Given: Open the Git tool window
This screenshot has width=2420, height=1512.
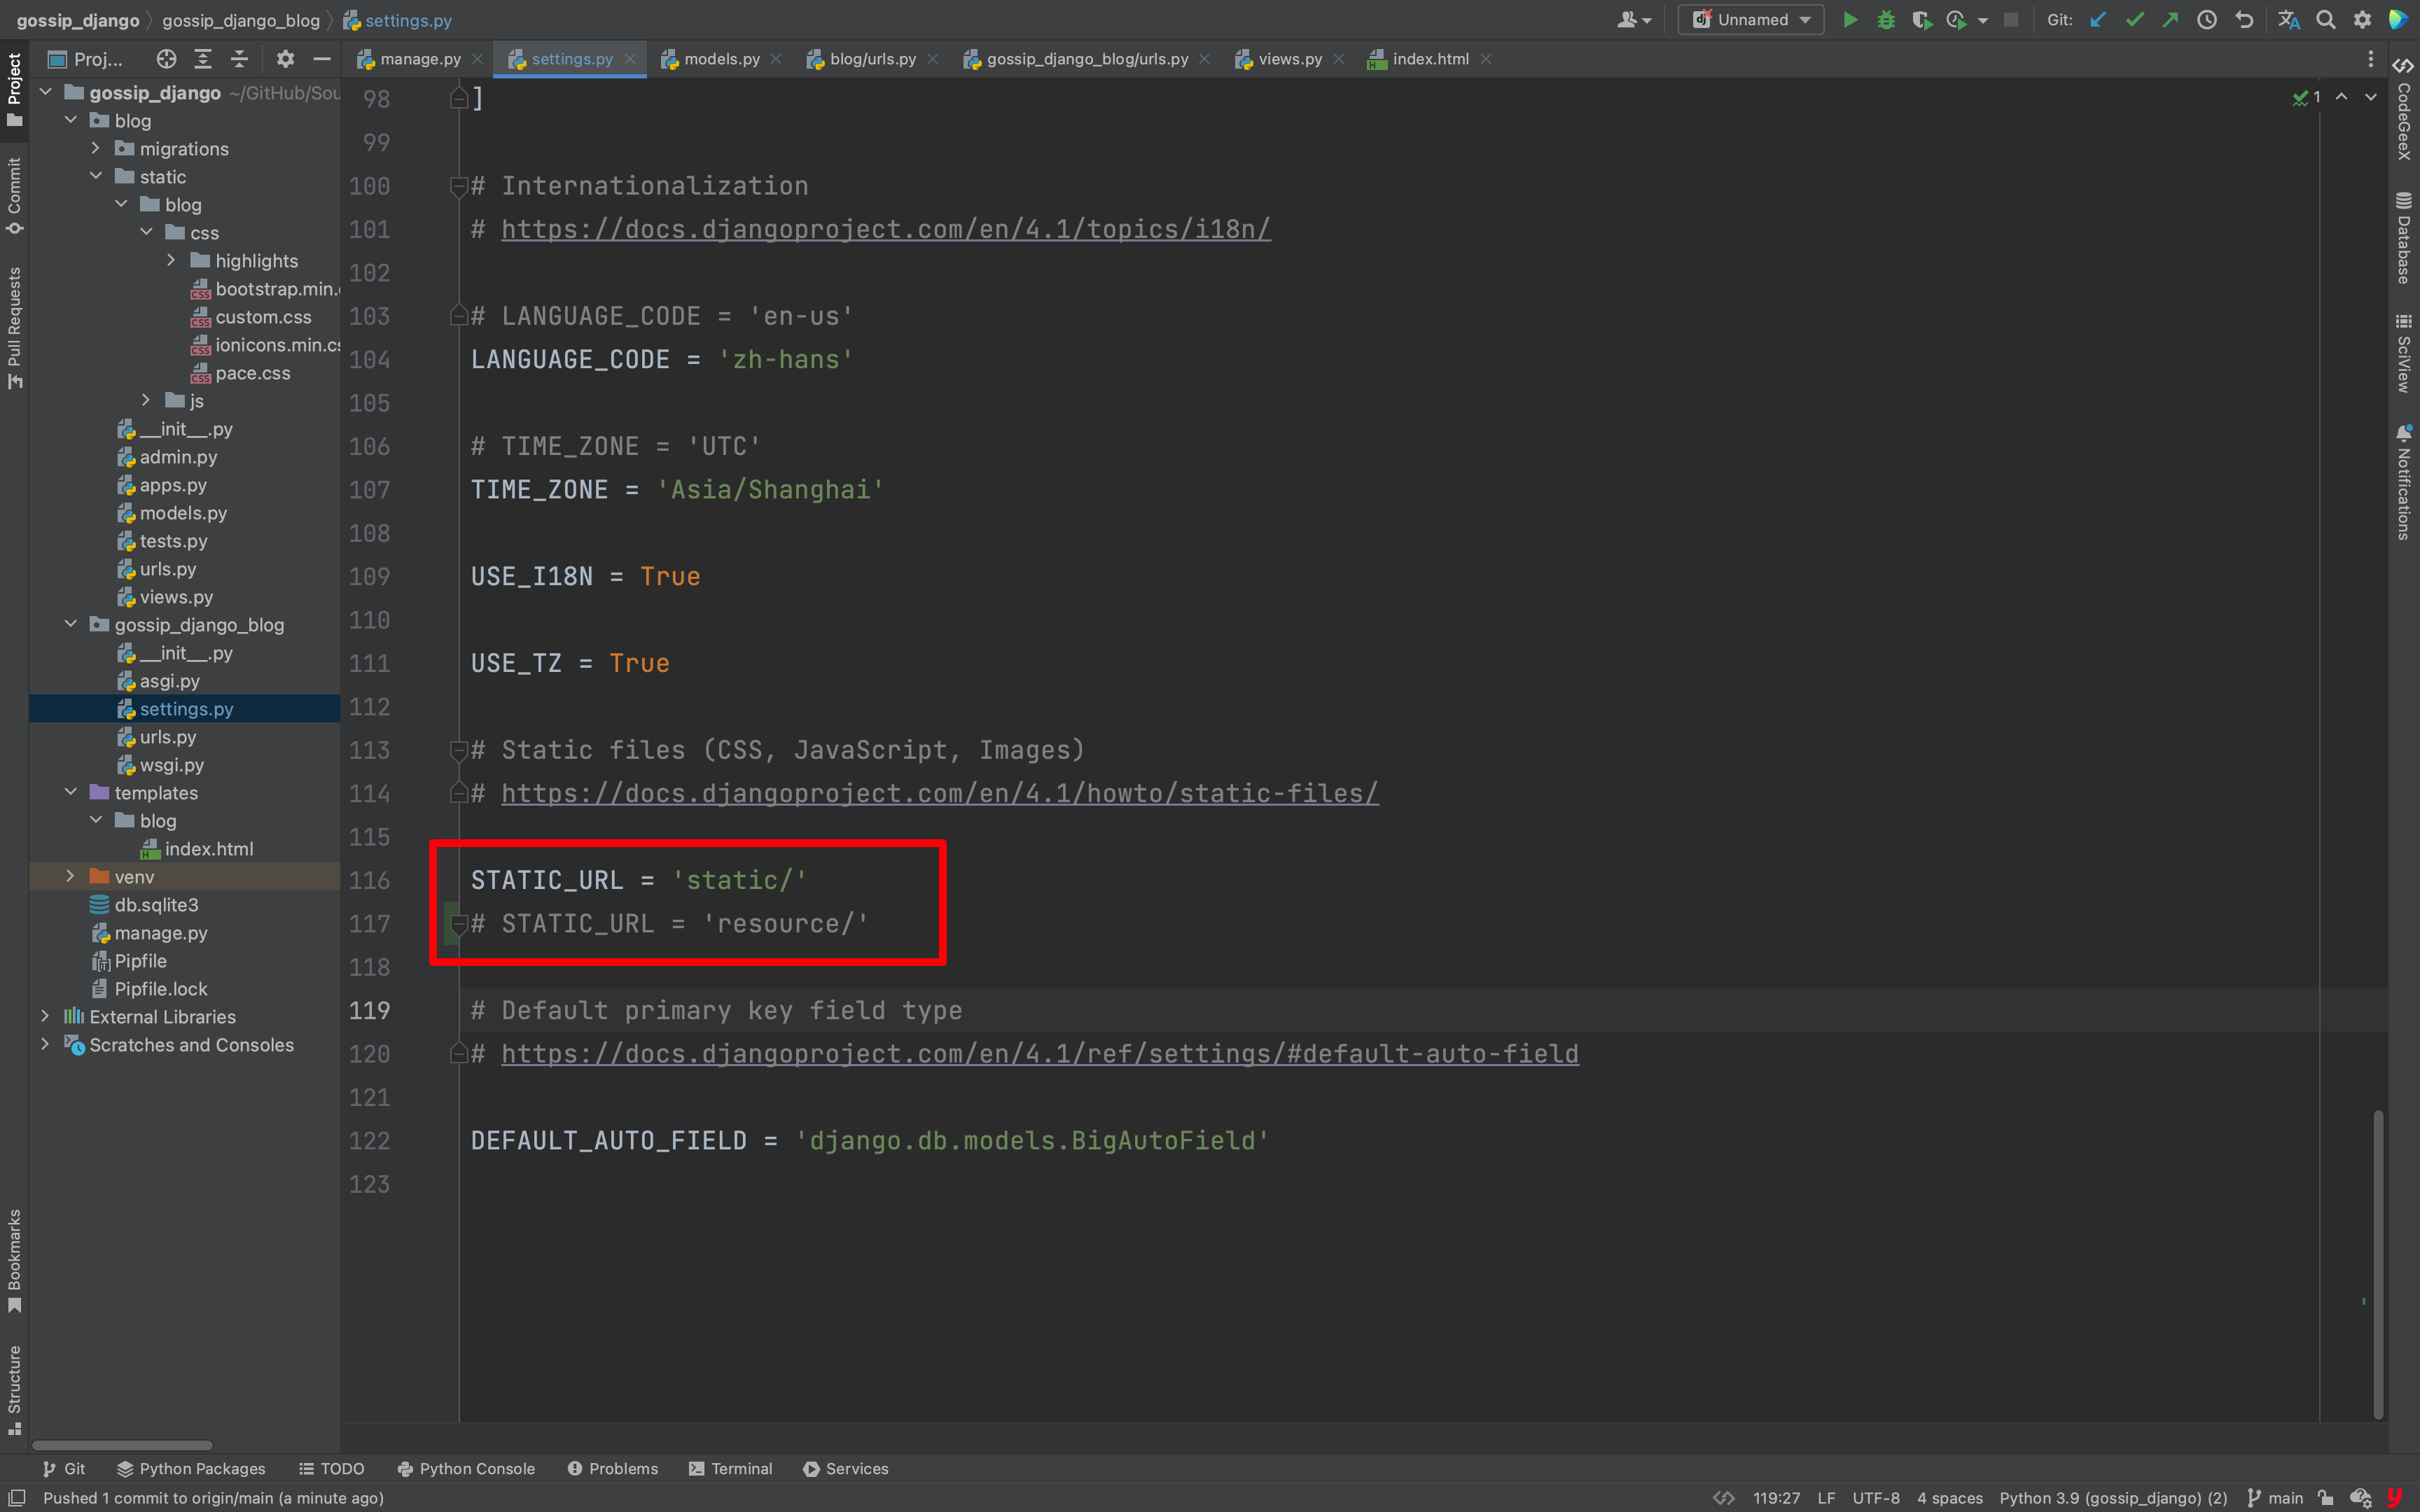Looking at the screenshot, I should coord(64,1468).
